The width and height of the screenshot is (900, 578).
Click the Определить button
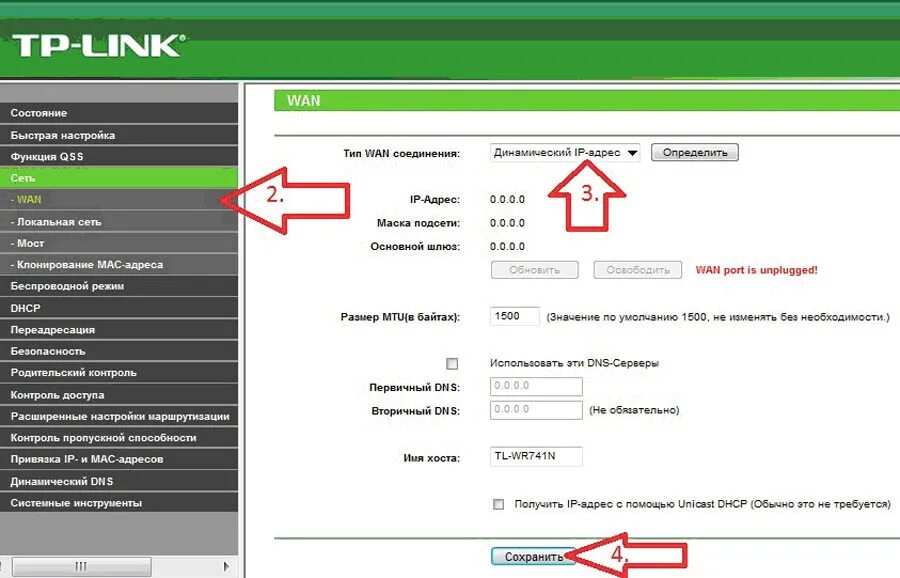pos(695,153)
